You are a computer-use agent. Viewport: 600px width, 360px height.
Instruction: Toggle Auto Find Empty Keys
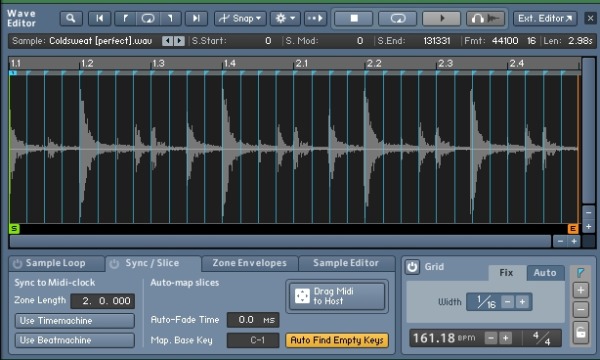click(x=337, y=340)
